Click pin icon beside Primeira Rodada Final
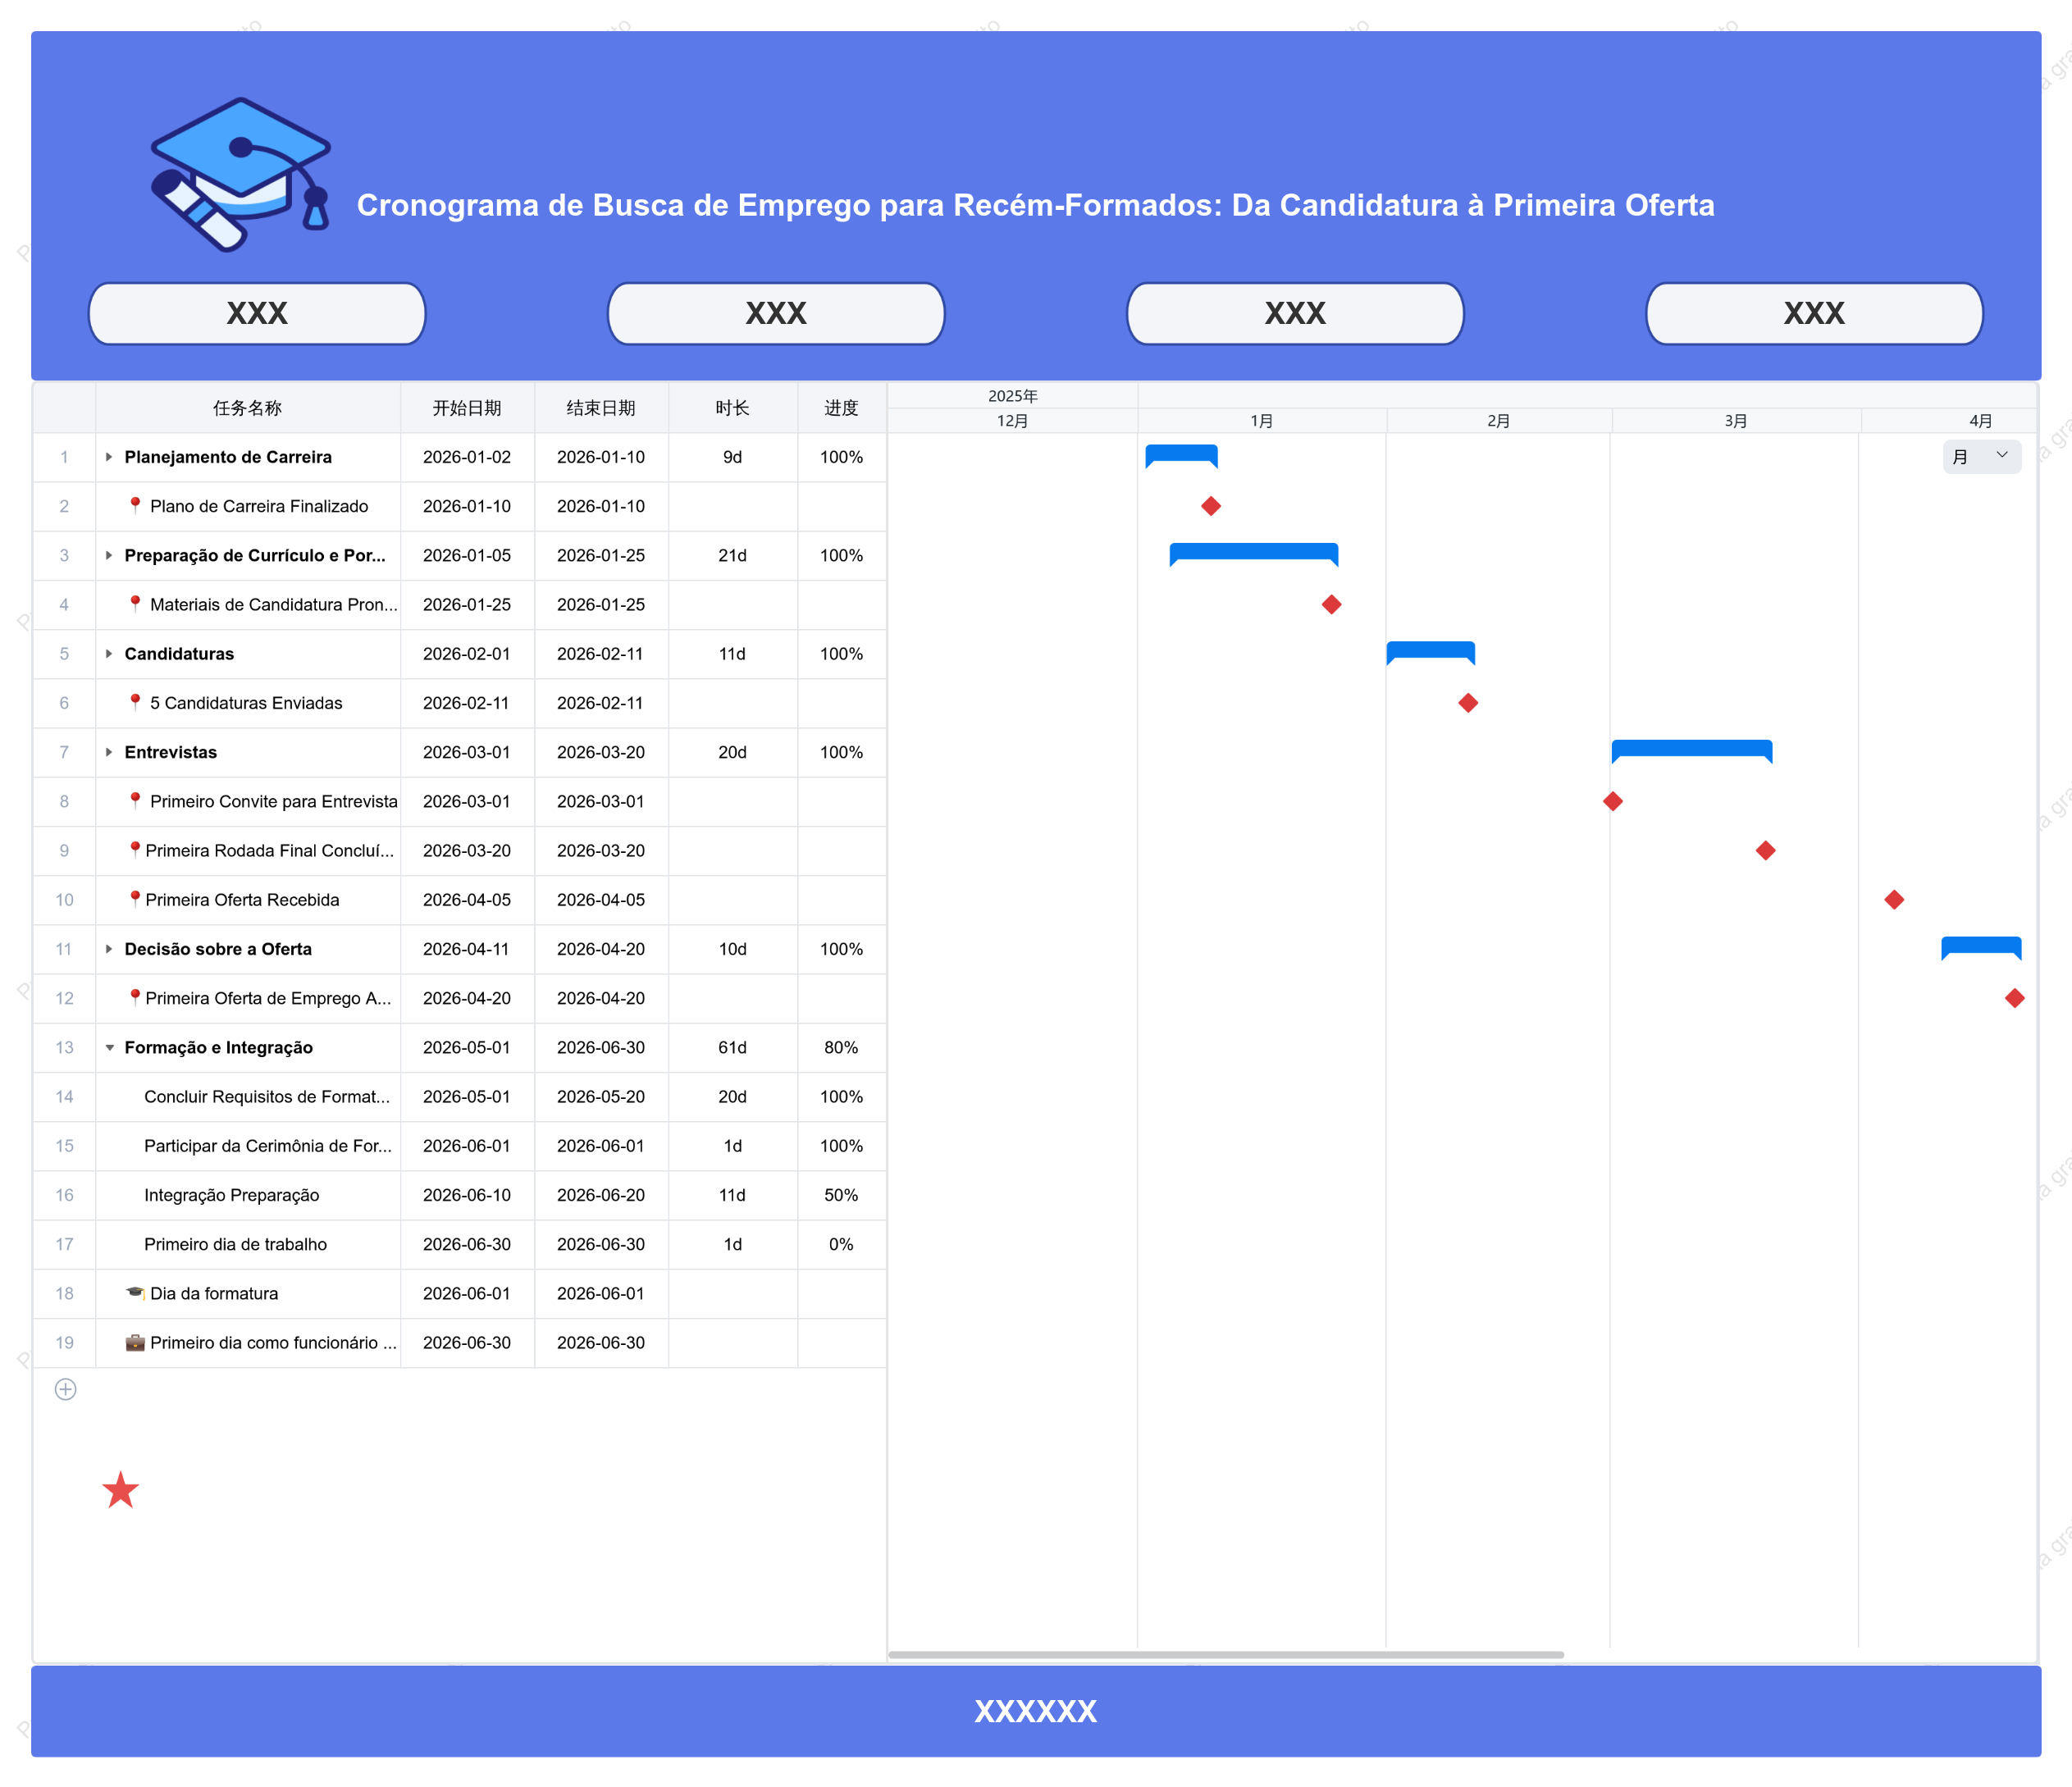Image resolution: width=2072 pixels, height=1787 pixels. (x=135, y=849)
